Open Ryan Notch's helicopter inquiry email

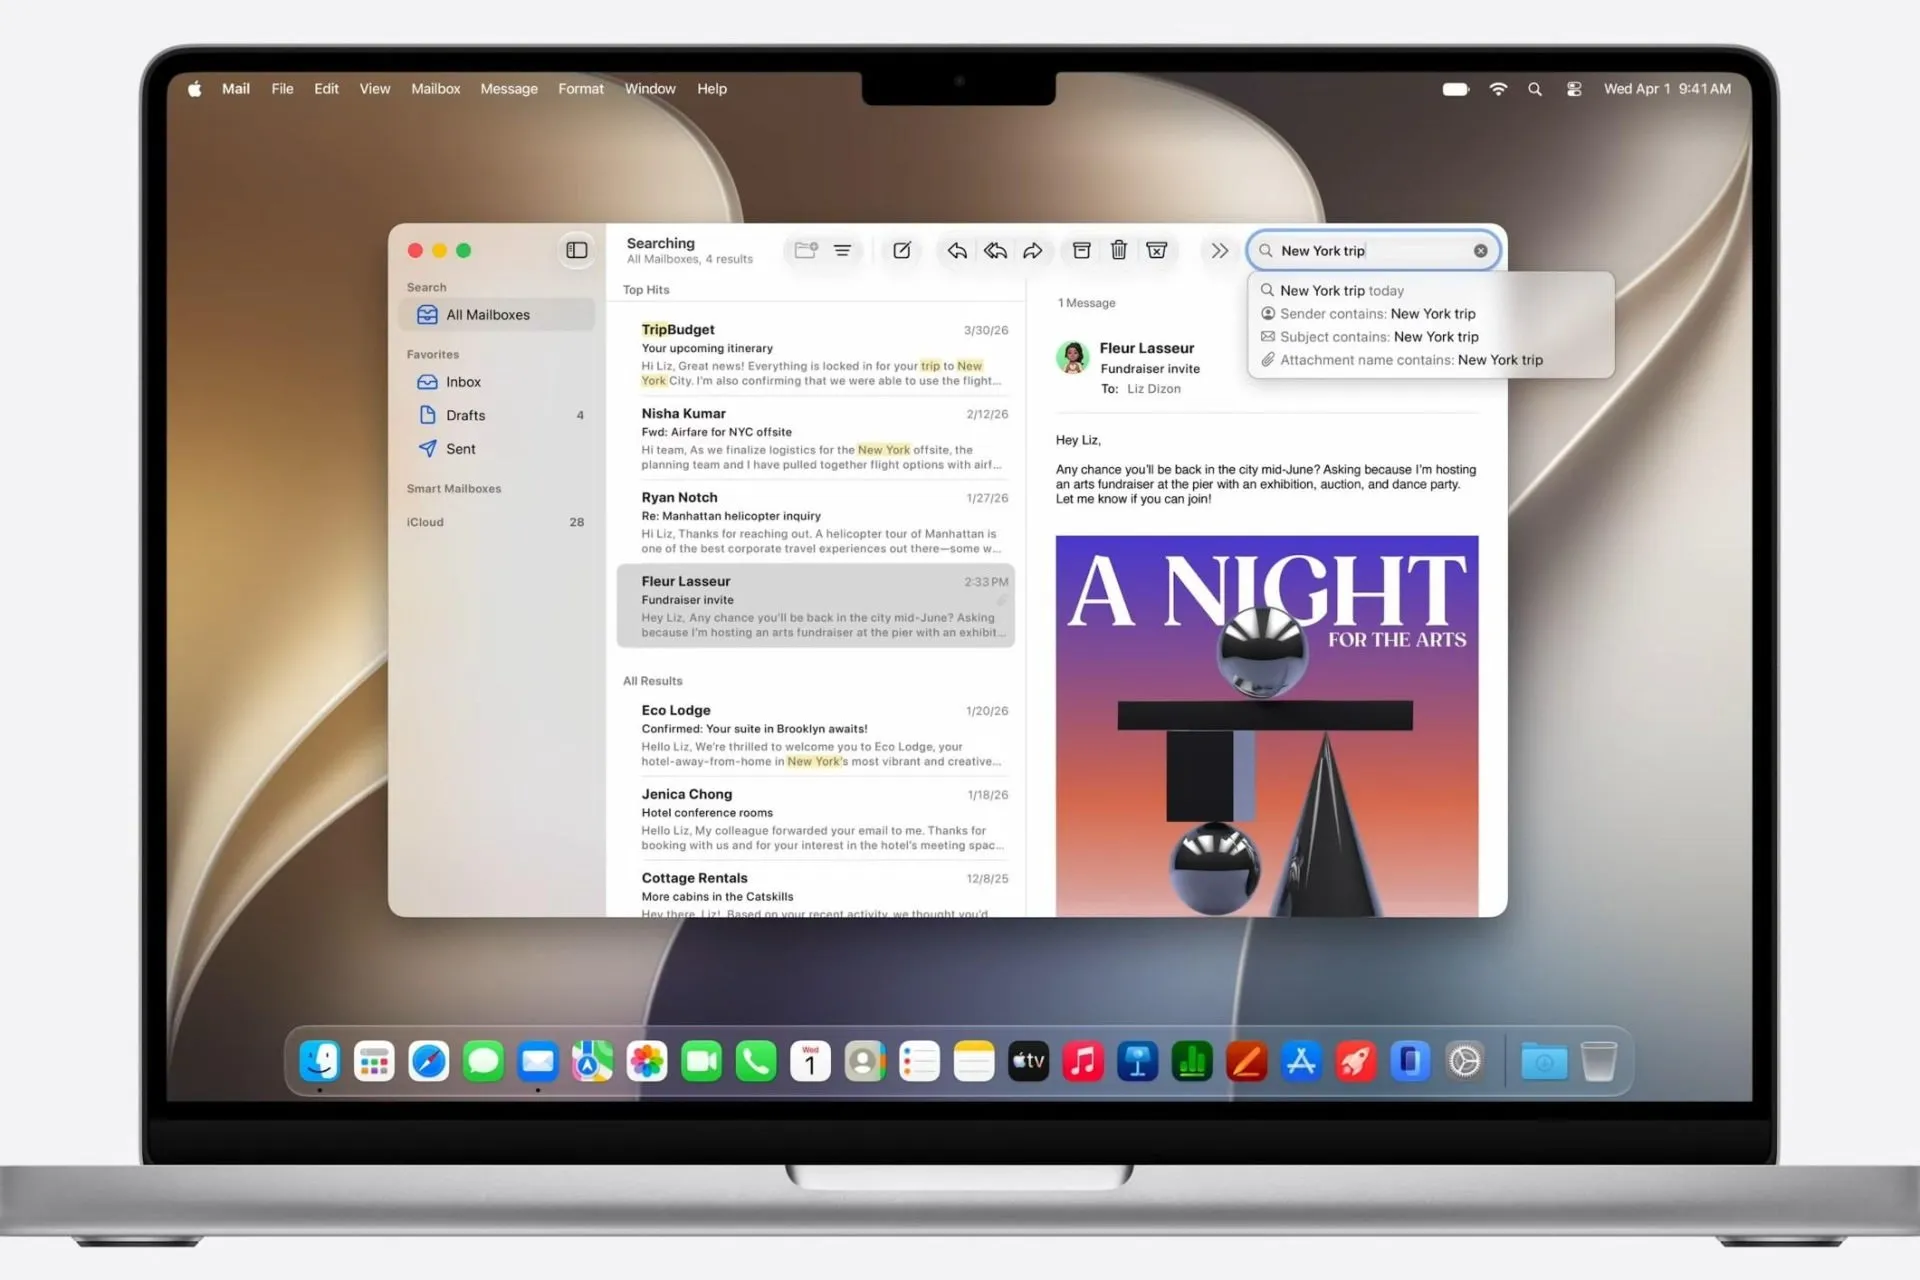(x=816, y=522)
